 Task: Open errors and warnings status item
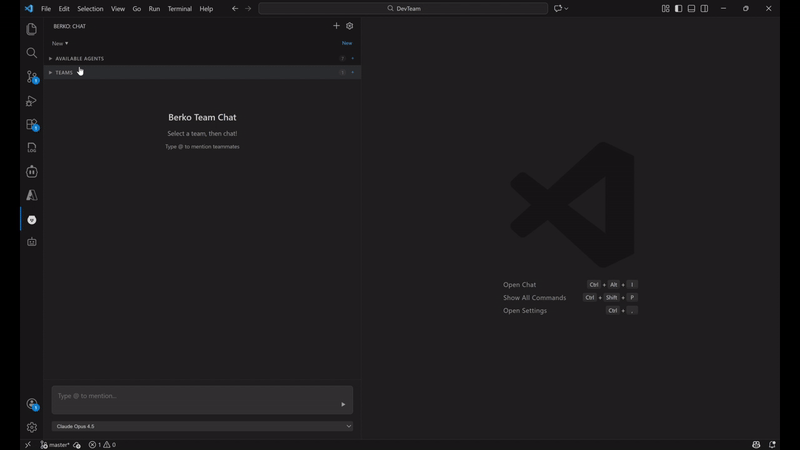click(x=102, y=444)
